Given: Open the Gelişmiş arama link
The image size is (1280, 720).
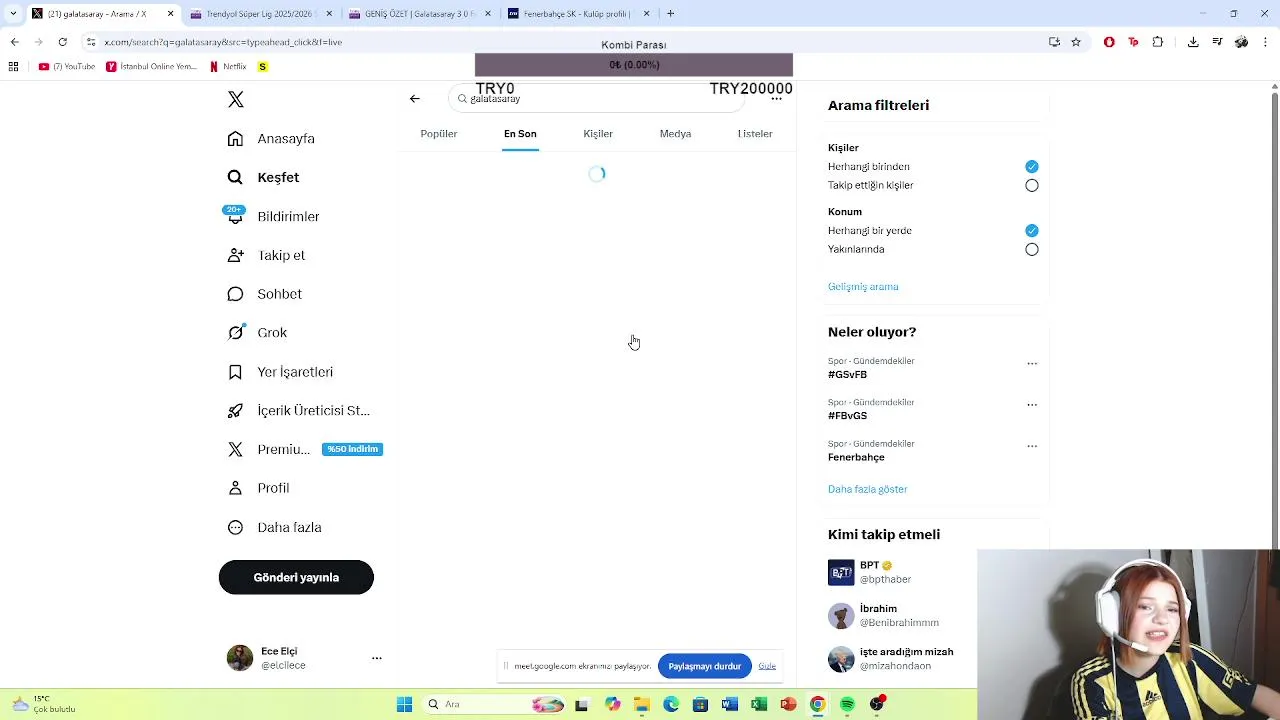Looking at the screenshot, I should click(x=863, y=287).
